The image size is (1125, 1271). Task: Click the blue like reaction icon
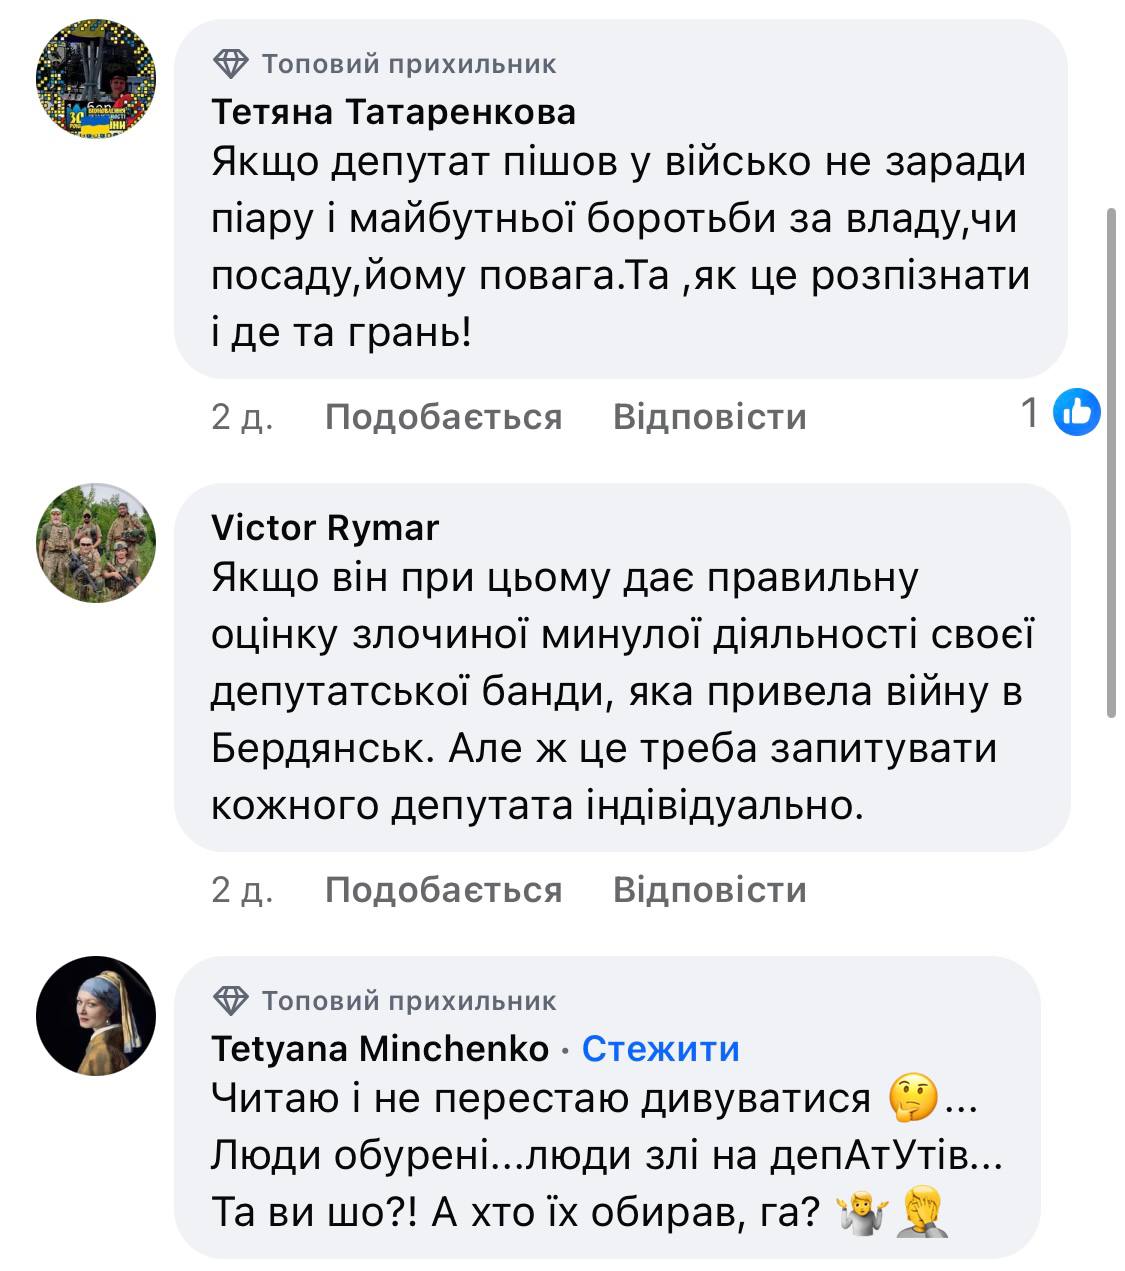point(1077,412)
